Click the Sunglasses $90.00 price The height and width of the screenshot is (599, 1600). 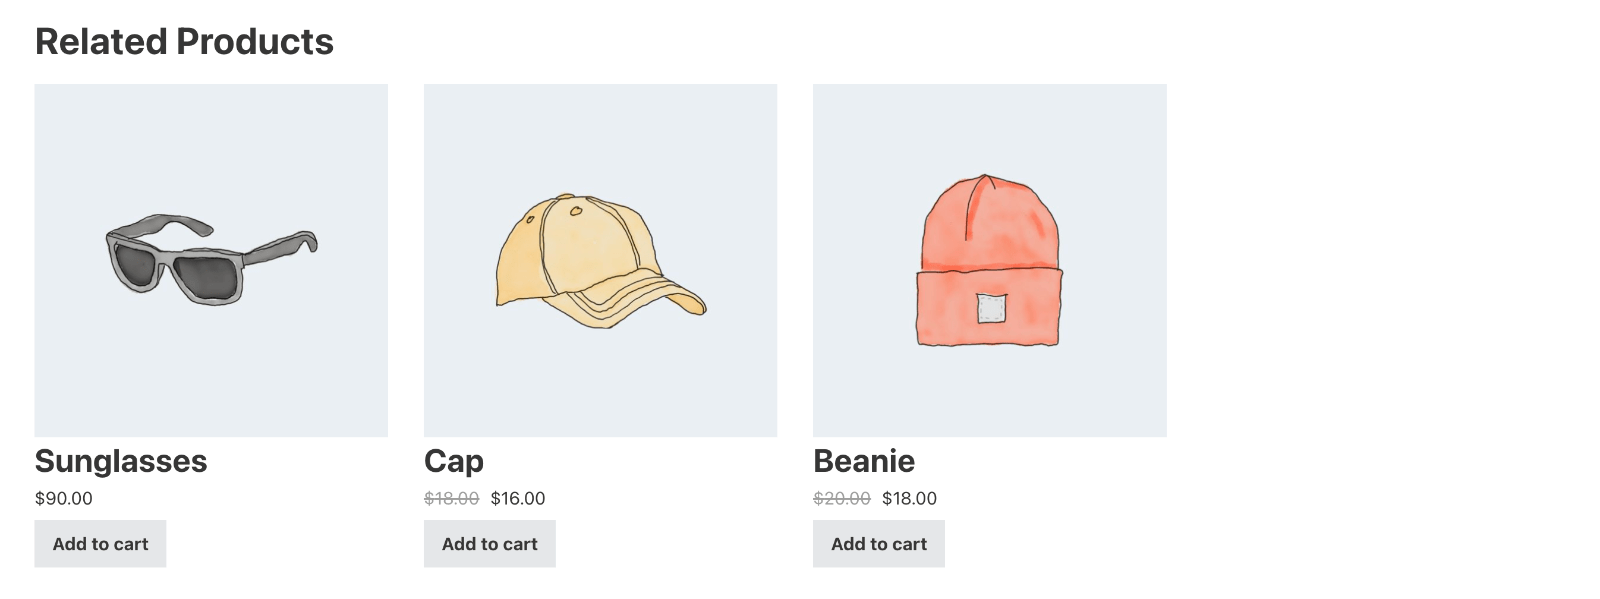point(64,498)
